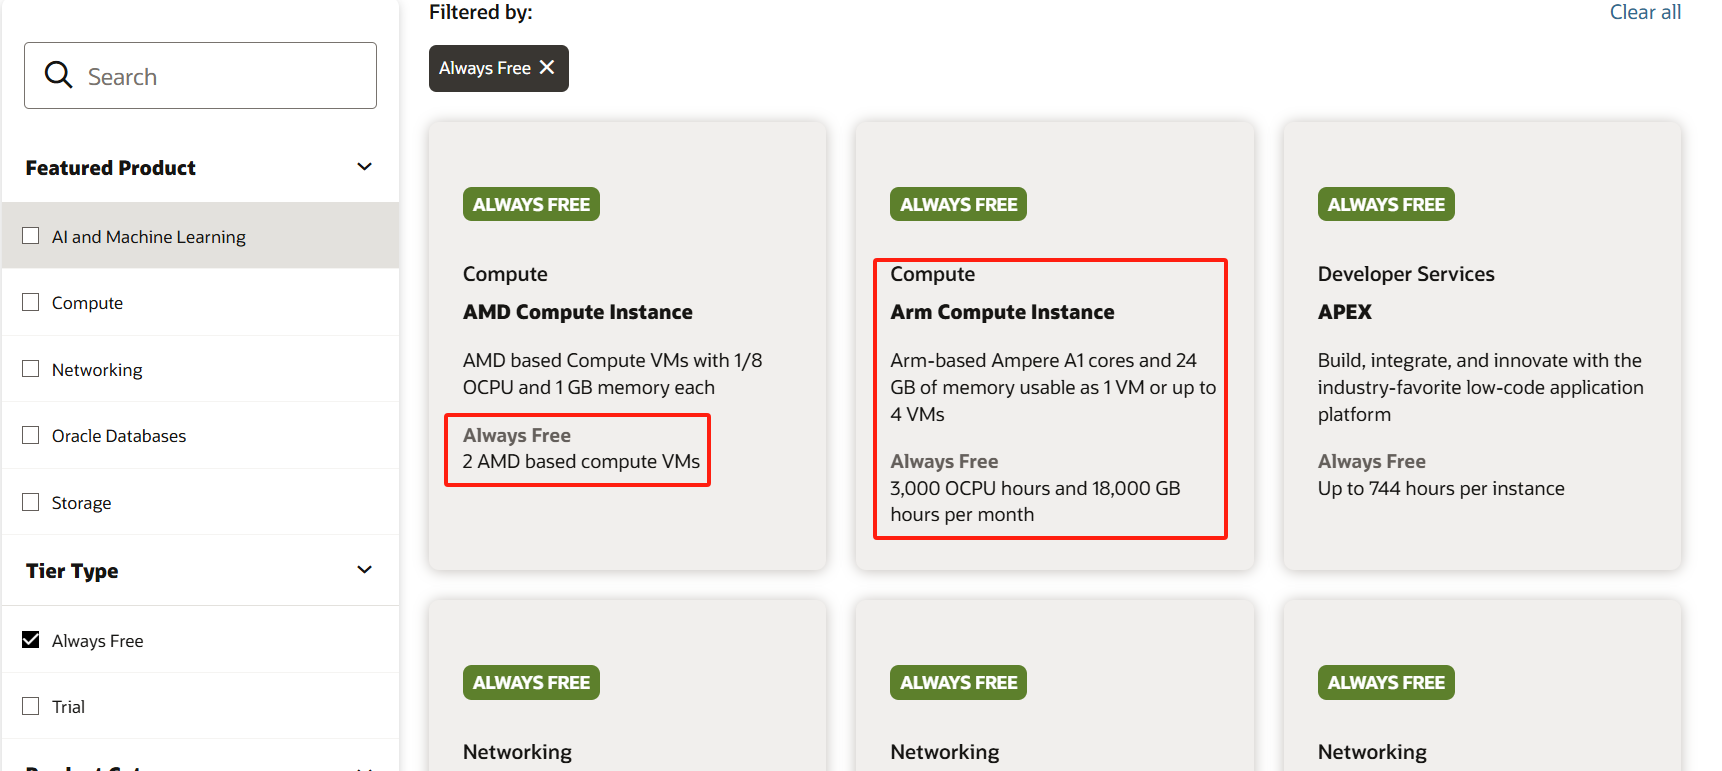Collapse the Tier Type section
This screenshot has height=771, width=1722.
tap(364, 570)
